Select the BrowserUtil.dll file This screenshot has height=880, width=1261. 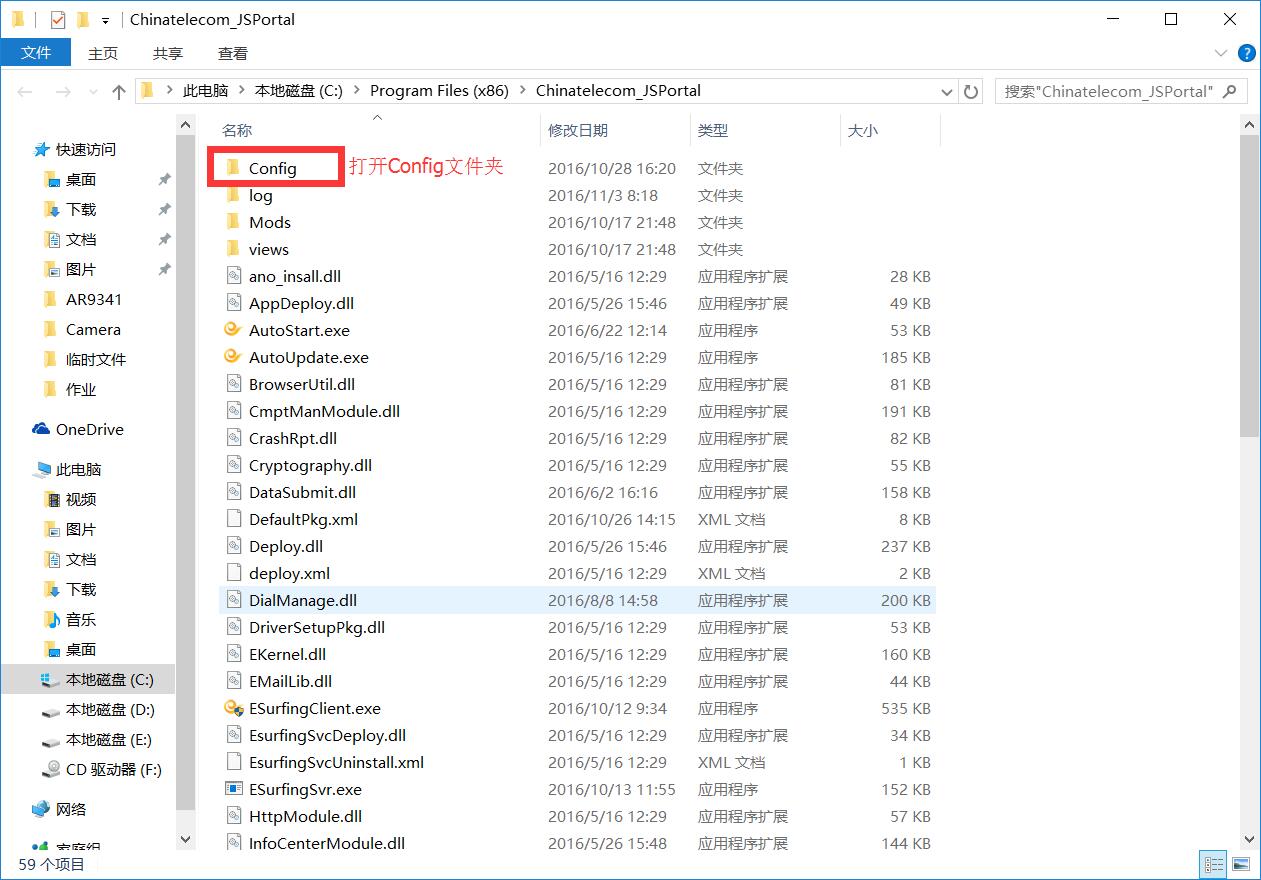[x=302, y=384]
